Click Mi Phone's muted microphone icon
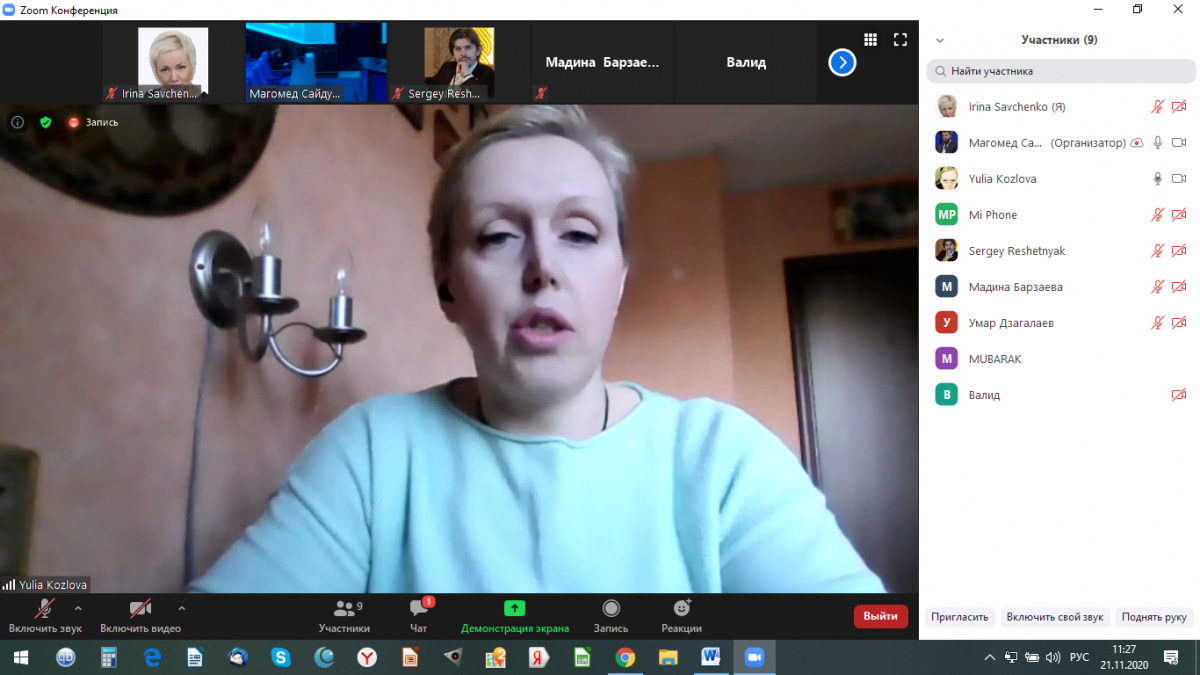 coord(1158,214)
